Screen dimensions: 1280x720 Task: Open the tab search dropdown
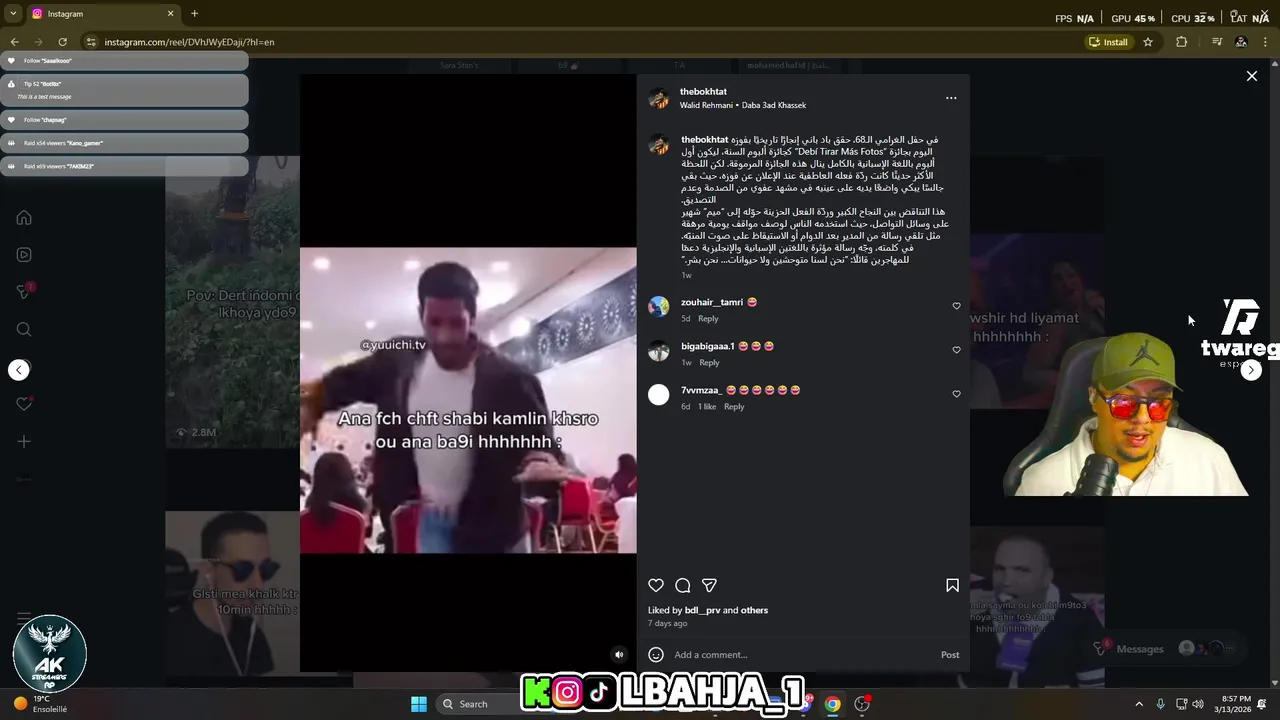(x=13, y=14)
